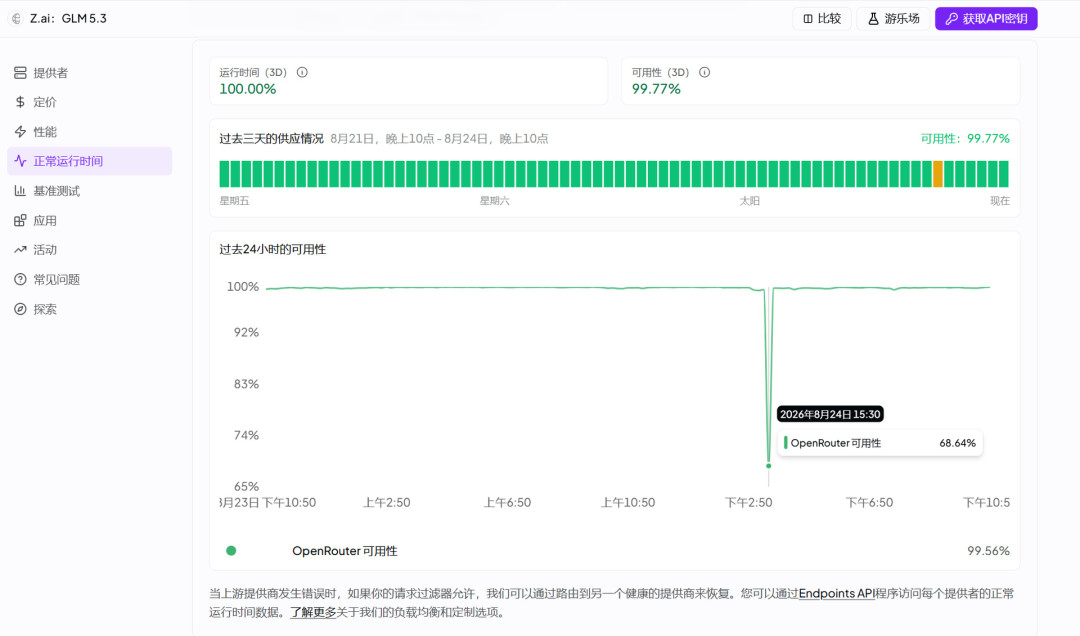The image size is (1080, 636).
Task: Click the 2026年8月24日 15:30 tooltip label
Action: 830,414
